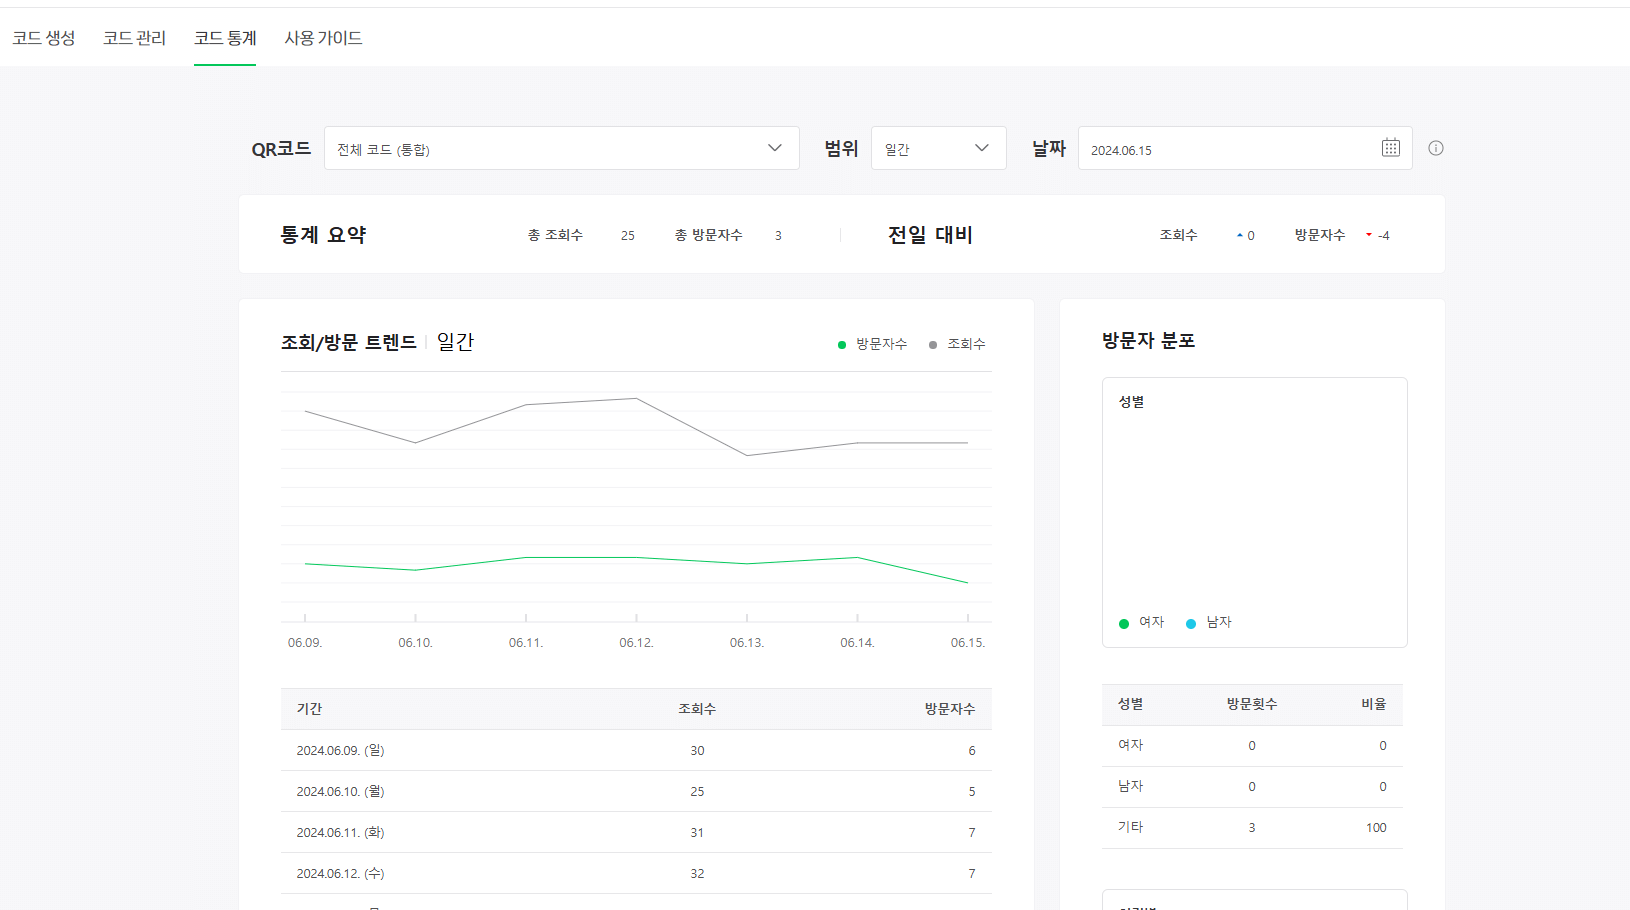Click visitor count 6 for 2024.06.09
This screenshot has width=1630, height=910.
pyautogui.click(x=970, y=750)
